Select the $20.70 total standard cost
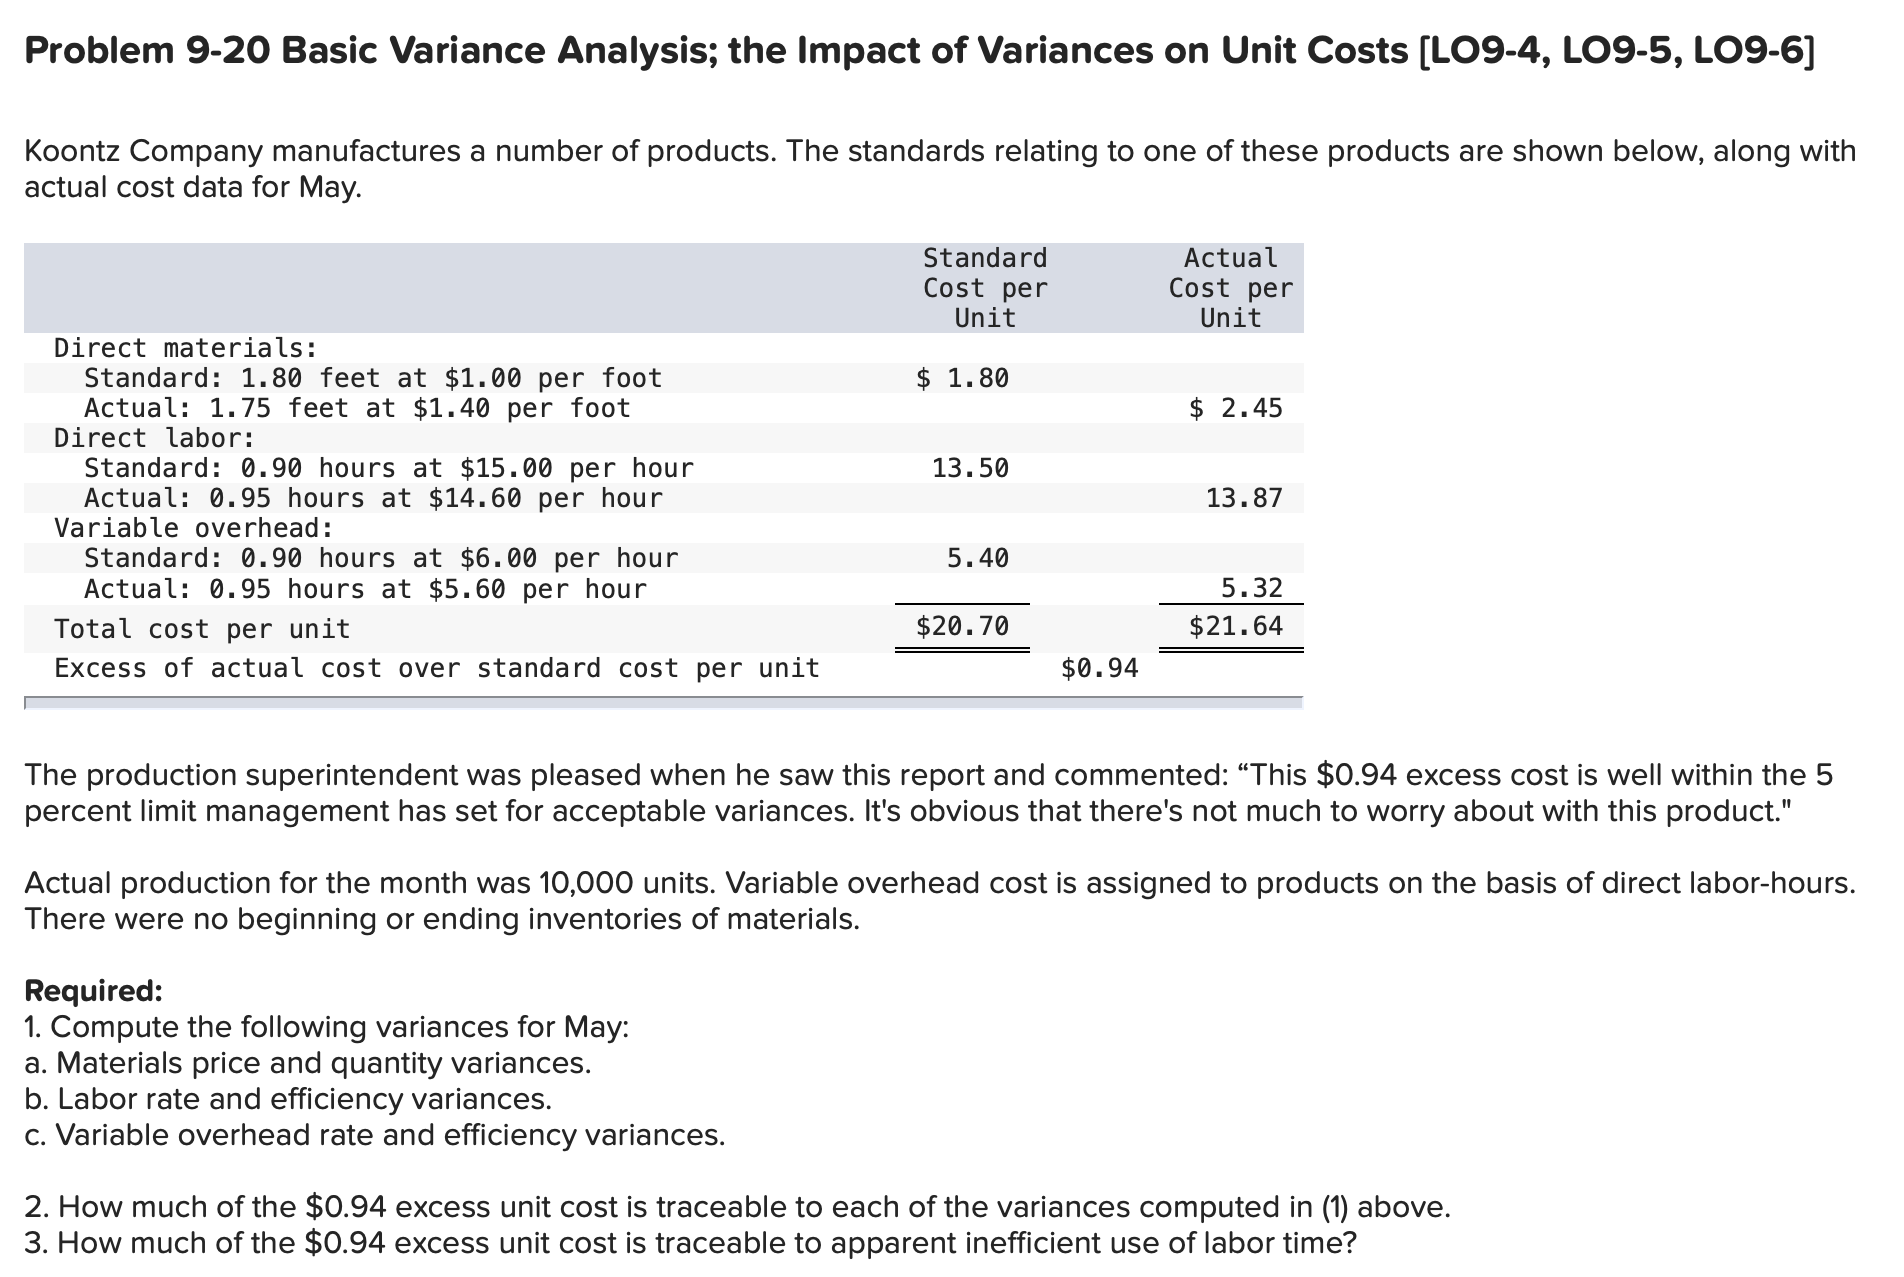This screenshot has height=1277, width=1904. (x=961, y=625)
